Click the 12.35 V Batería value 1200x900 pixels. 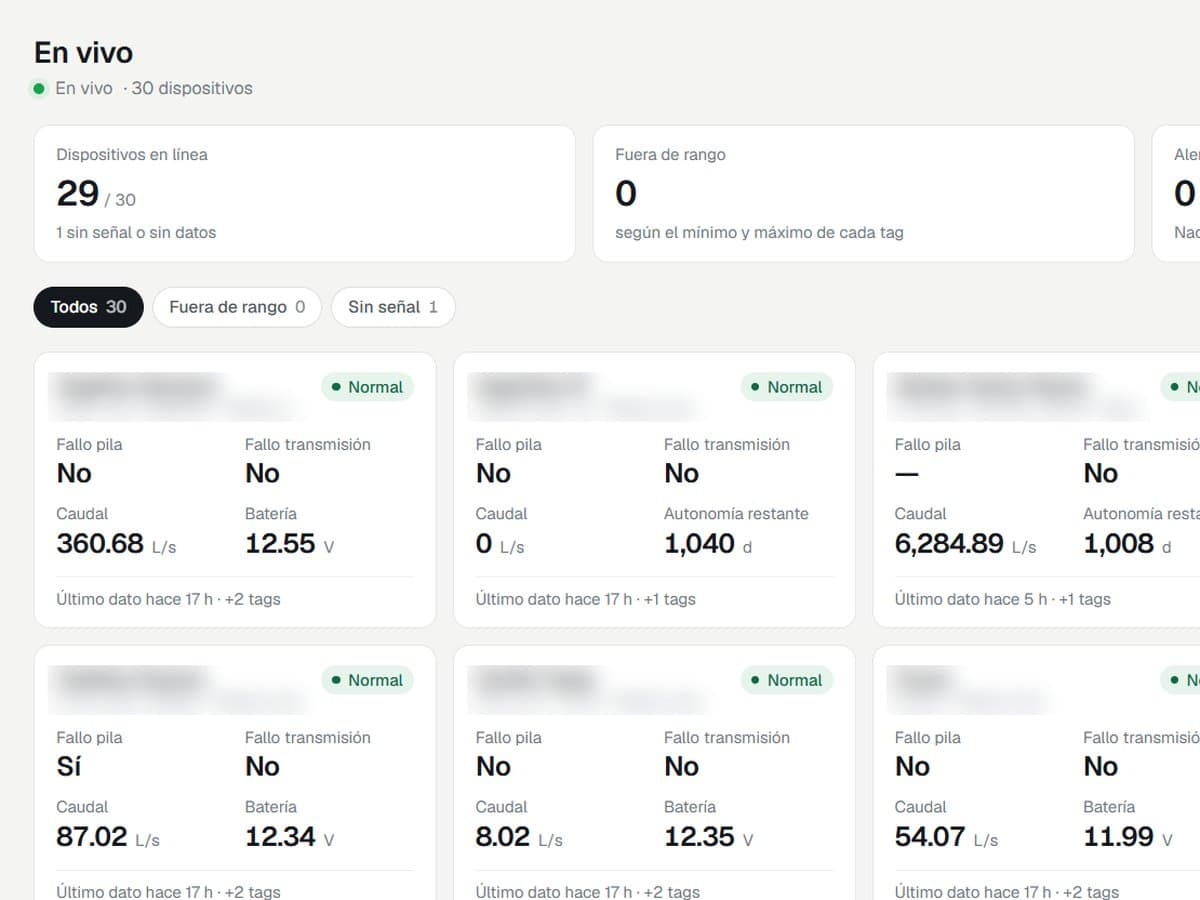point(708,837)
